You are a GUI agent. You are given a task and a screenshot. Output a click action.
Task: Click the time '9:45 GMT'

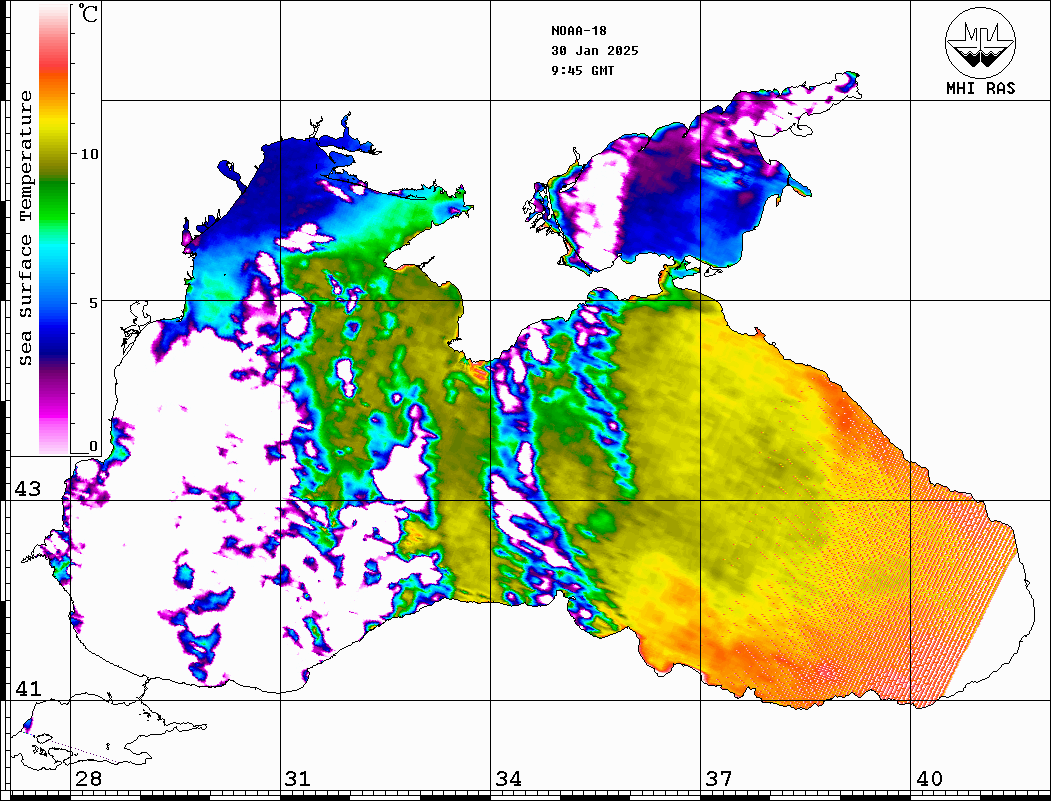tap(582, 71)
